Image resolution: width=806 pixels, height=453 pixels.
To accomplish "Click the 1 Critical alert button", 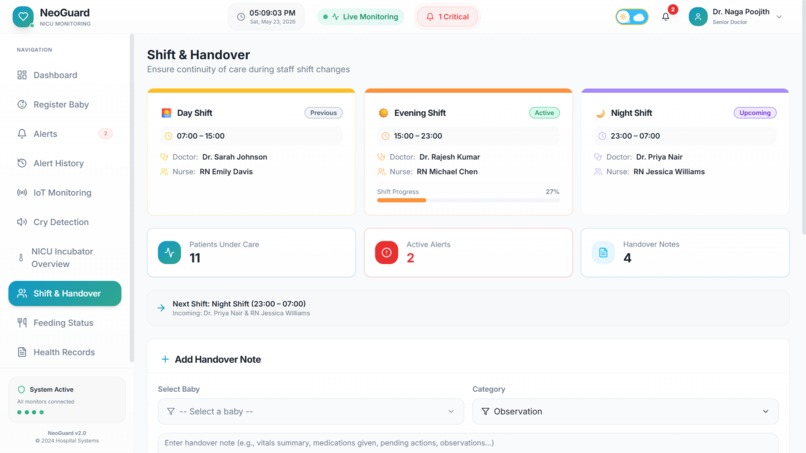I will point(447,17).
